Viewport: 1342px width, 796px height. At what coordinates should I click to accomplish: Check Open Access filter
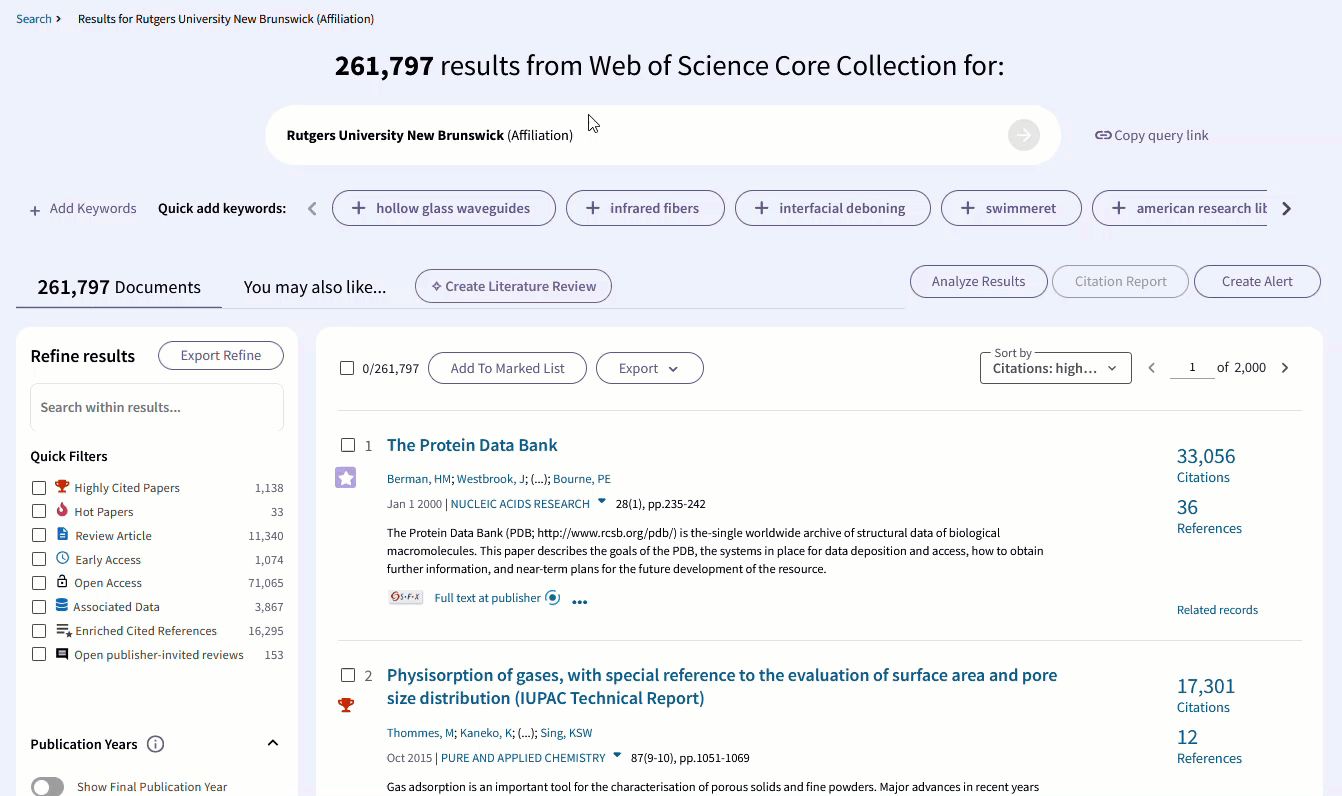click(39, 583)
